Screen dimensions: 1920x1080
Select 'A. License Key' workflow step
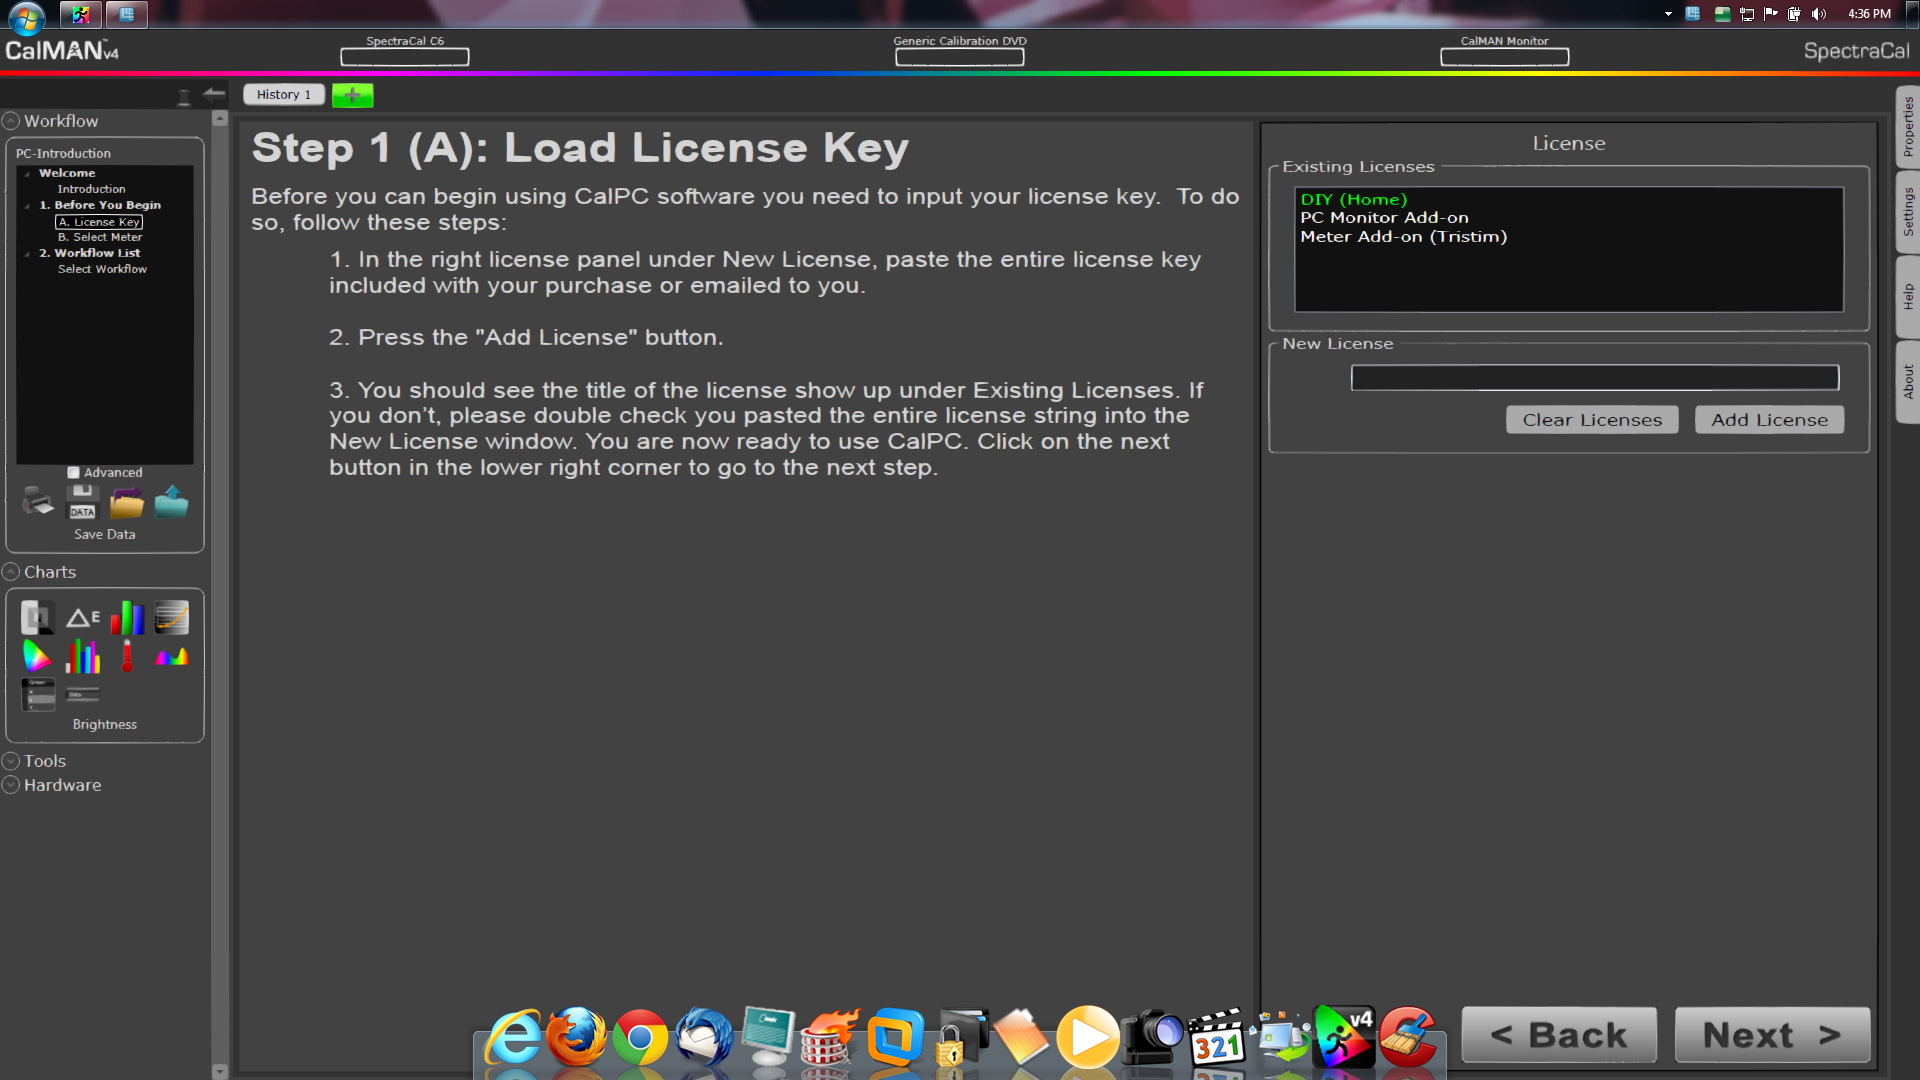tap(99, 222)
